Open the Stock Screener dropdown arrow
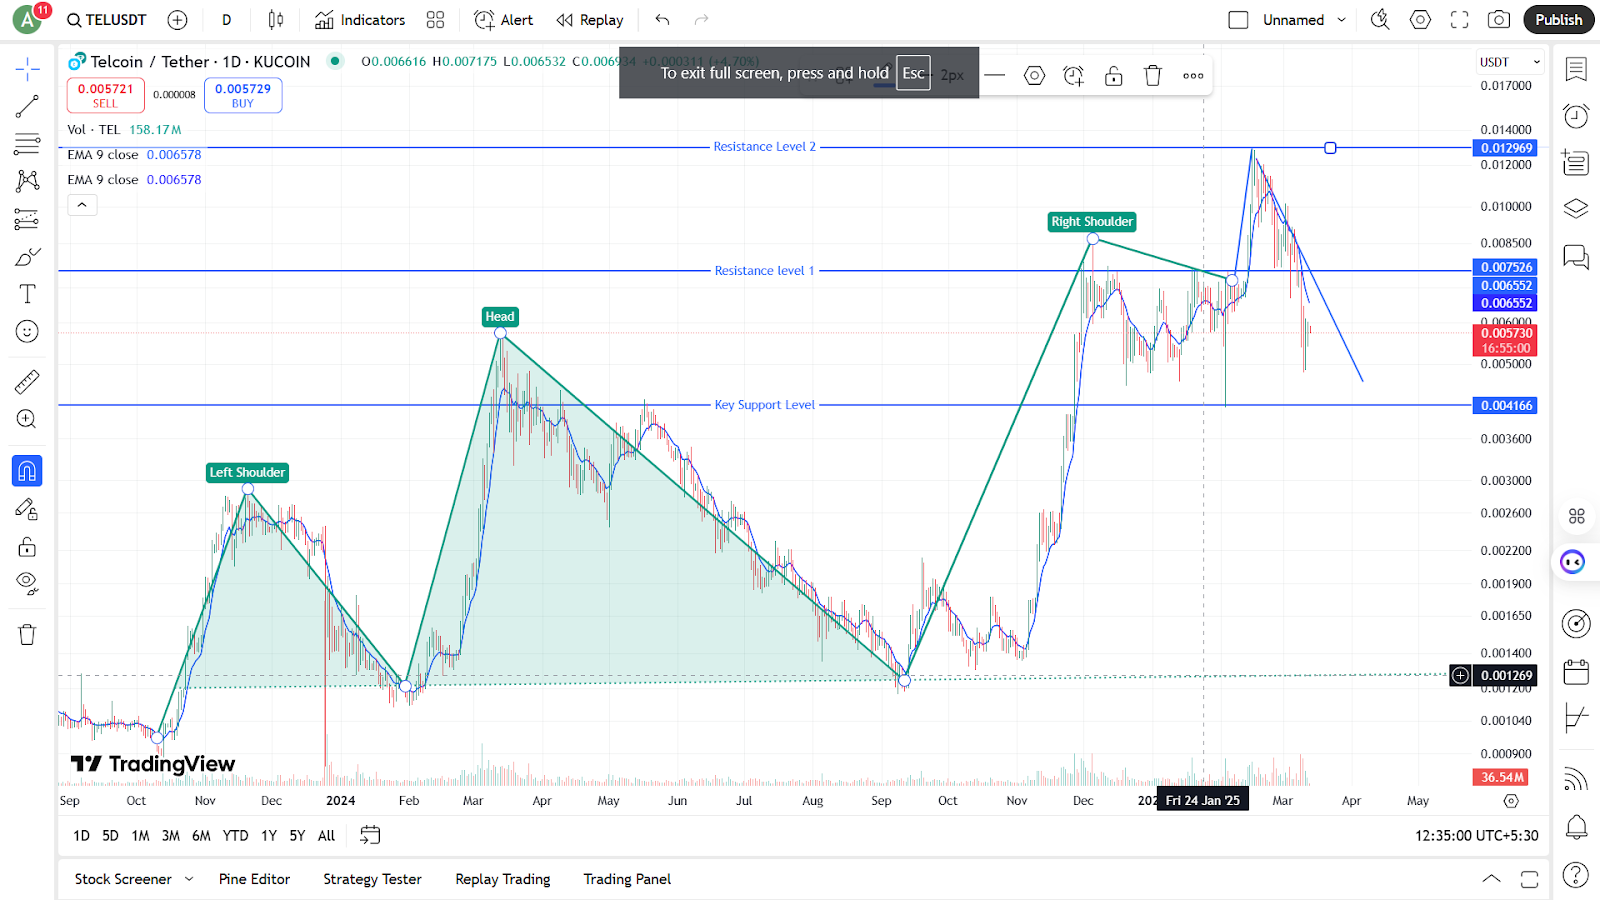1600x900 pixels. tap(189, 879)
